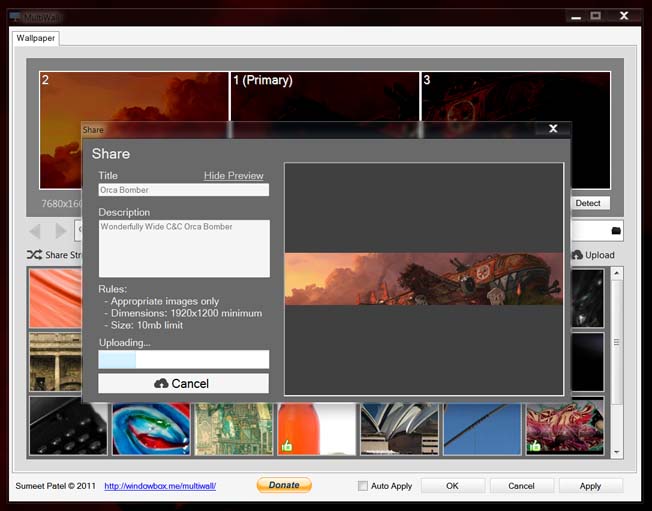Click the cloud icon on Cancel upload button

[x=161, y=383]
